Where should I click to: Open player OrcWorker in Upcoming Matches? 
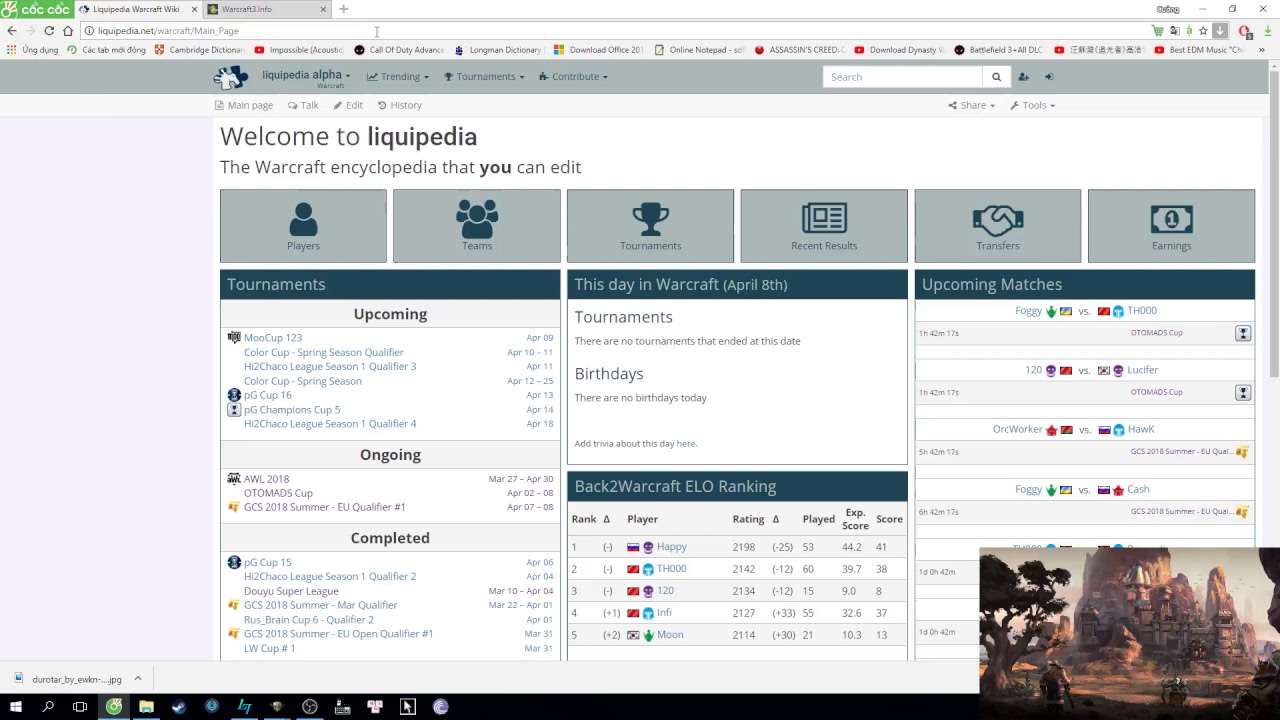click(1017, 430)
